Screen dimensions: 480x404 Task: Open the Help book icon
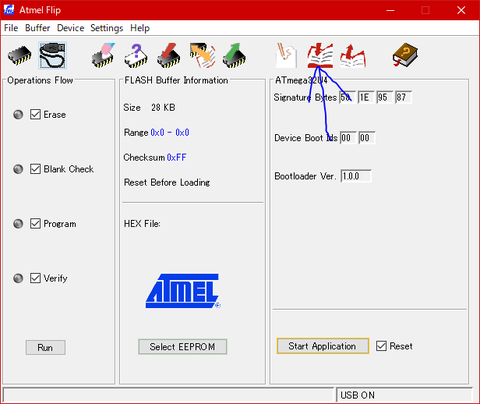point(405,55)
